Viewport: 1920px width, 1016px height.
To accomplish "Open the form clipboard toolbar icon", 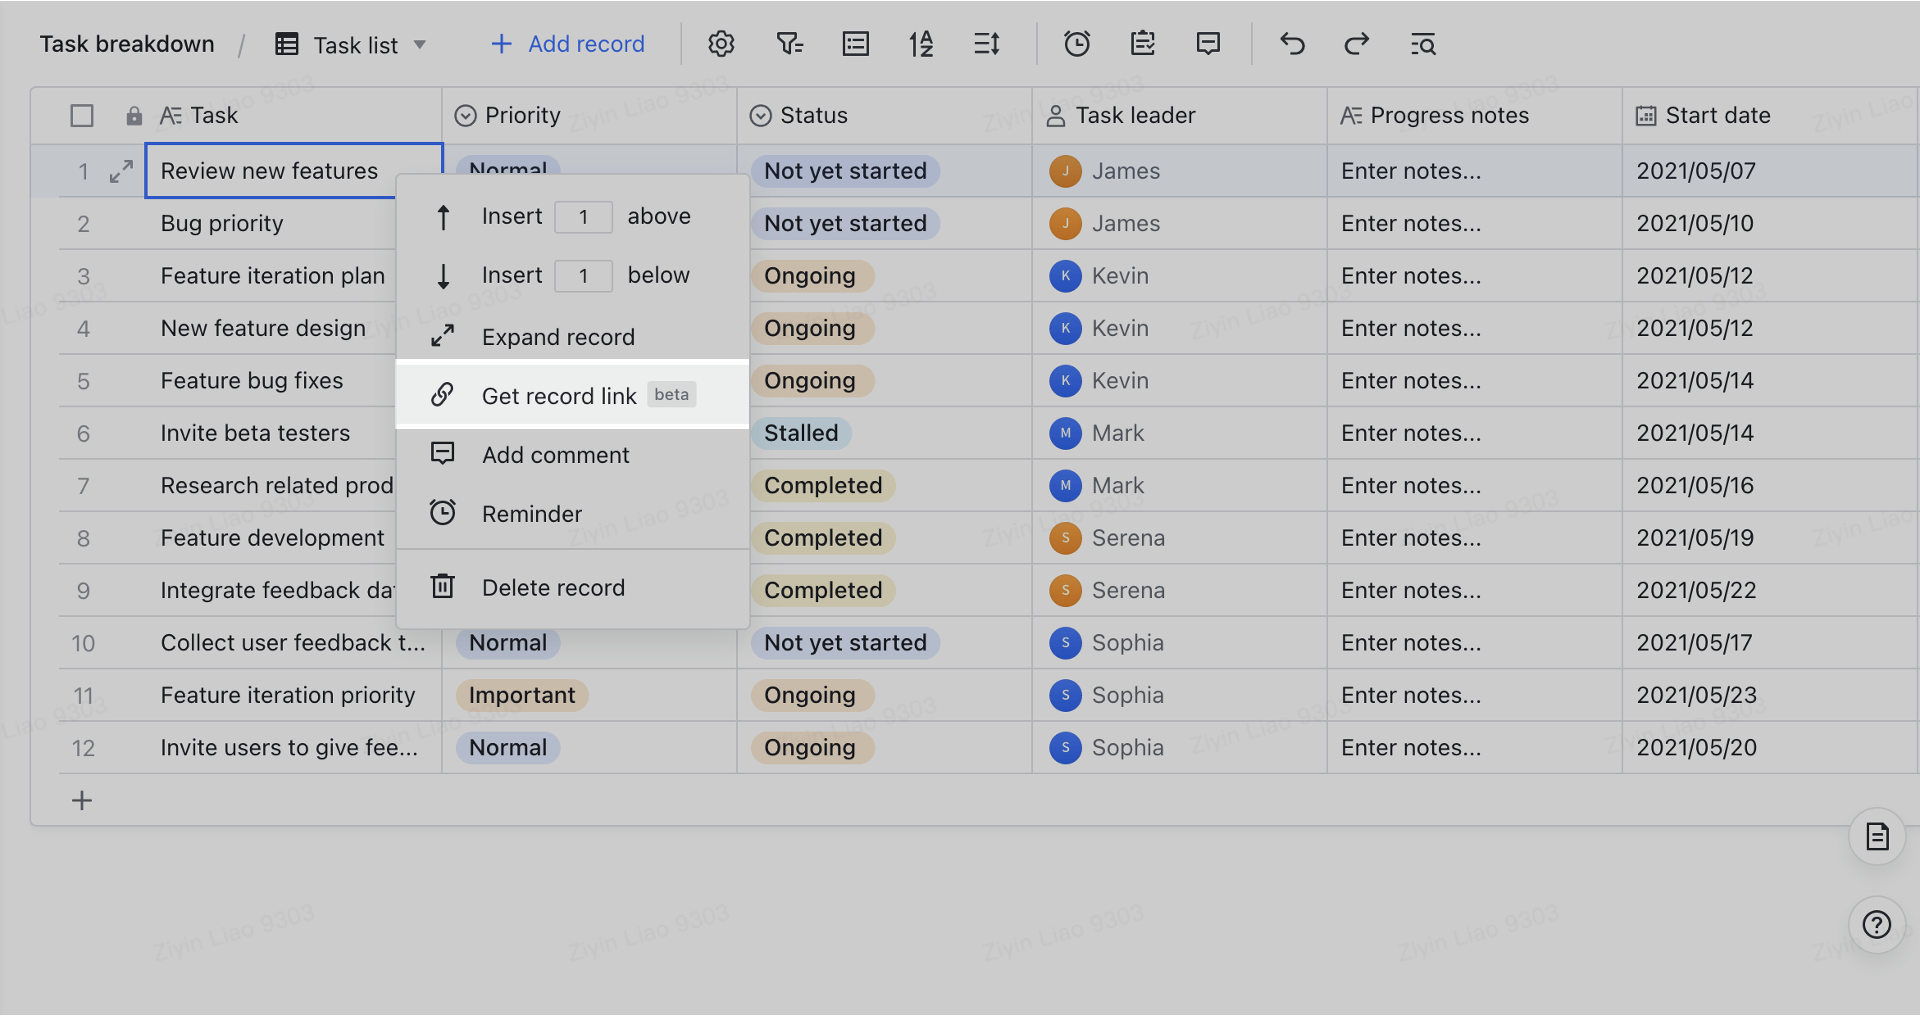I will (1143, 44).
